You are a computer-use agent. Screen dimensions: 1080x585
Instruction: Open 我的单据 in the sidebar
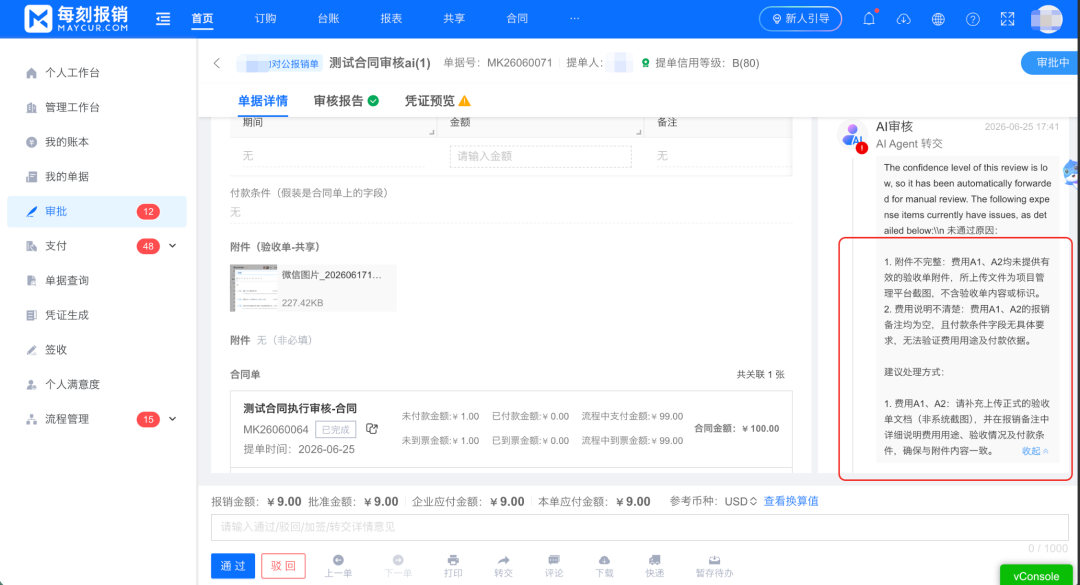(x=67, y=176)
